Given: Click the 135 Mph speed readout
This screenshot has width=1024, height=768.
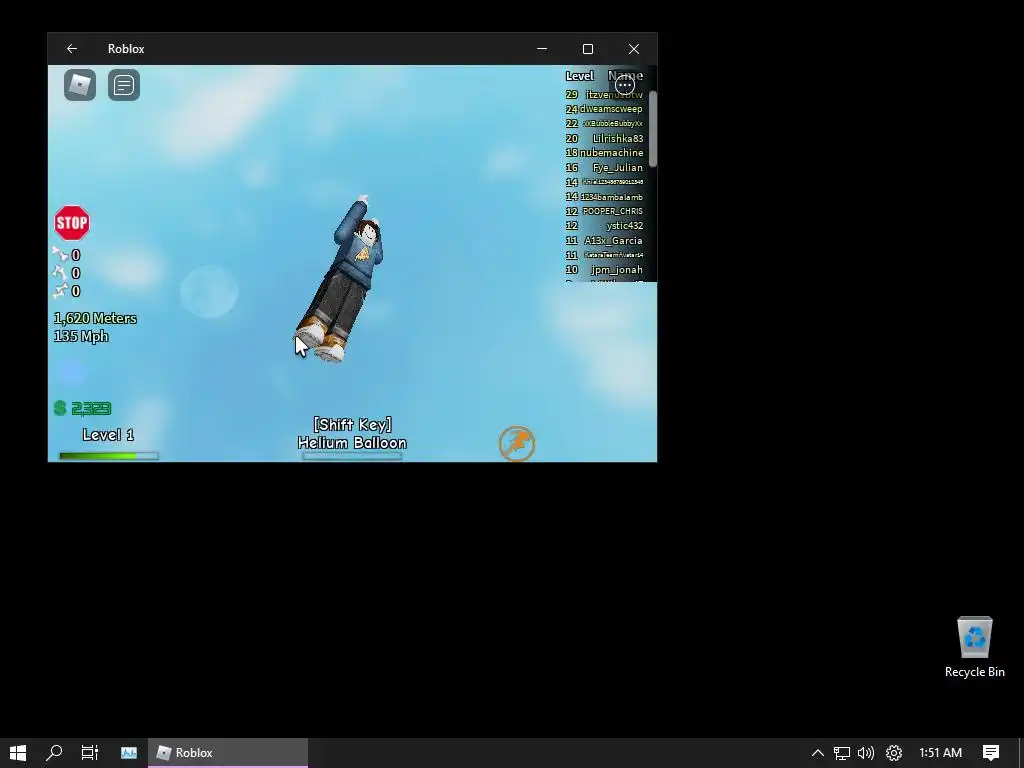Looking at the screenshot, I should click(x=81, y=336).
